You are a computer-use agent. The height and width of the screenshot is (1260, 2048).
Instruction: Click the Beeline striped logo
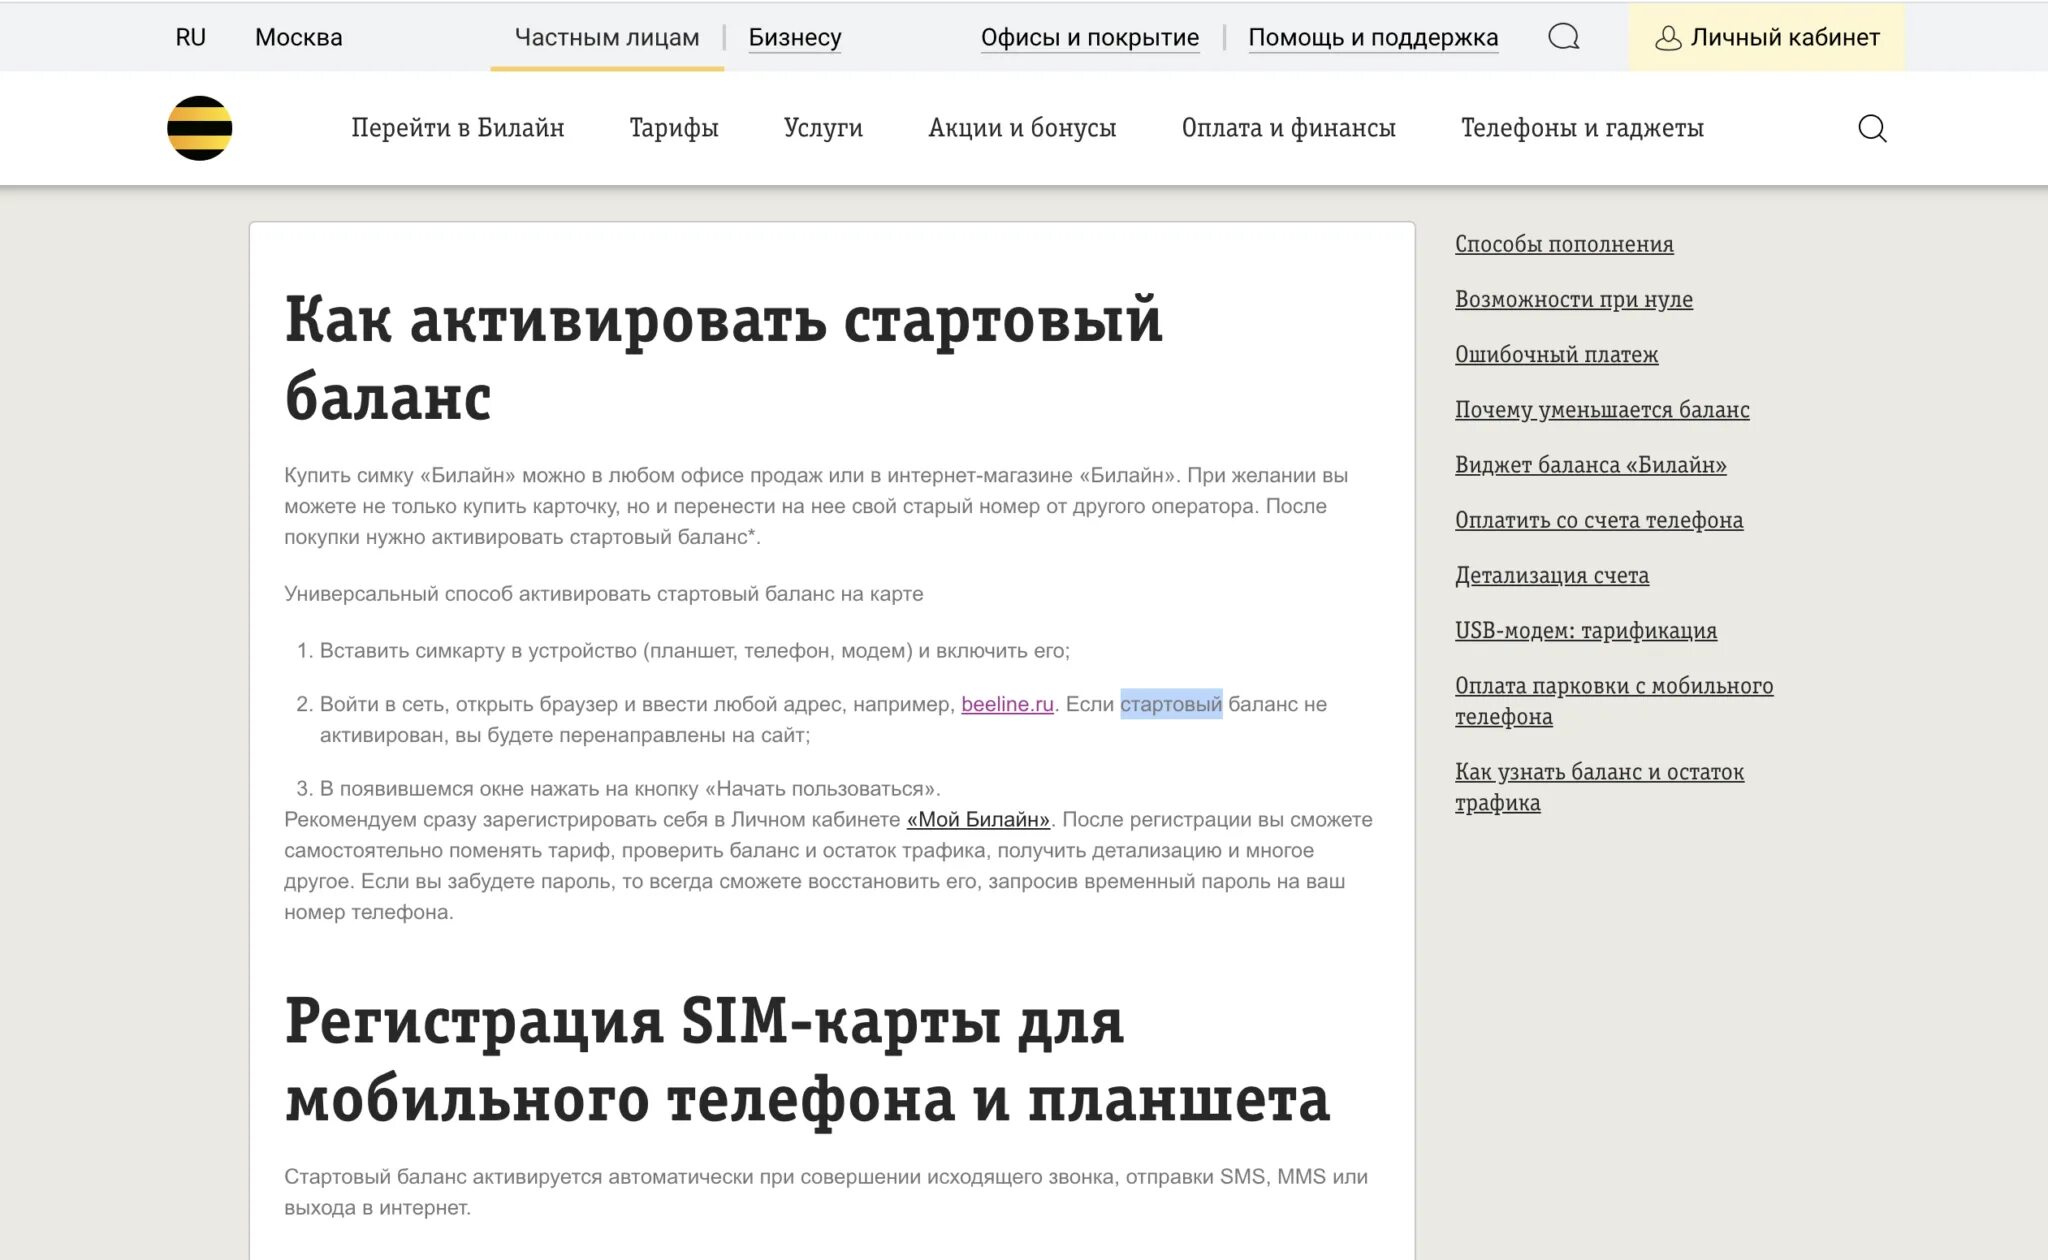pyautogui.click(x=199, y=128)
